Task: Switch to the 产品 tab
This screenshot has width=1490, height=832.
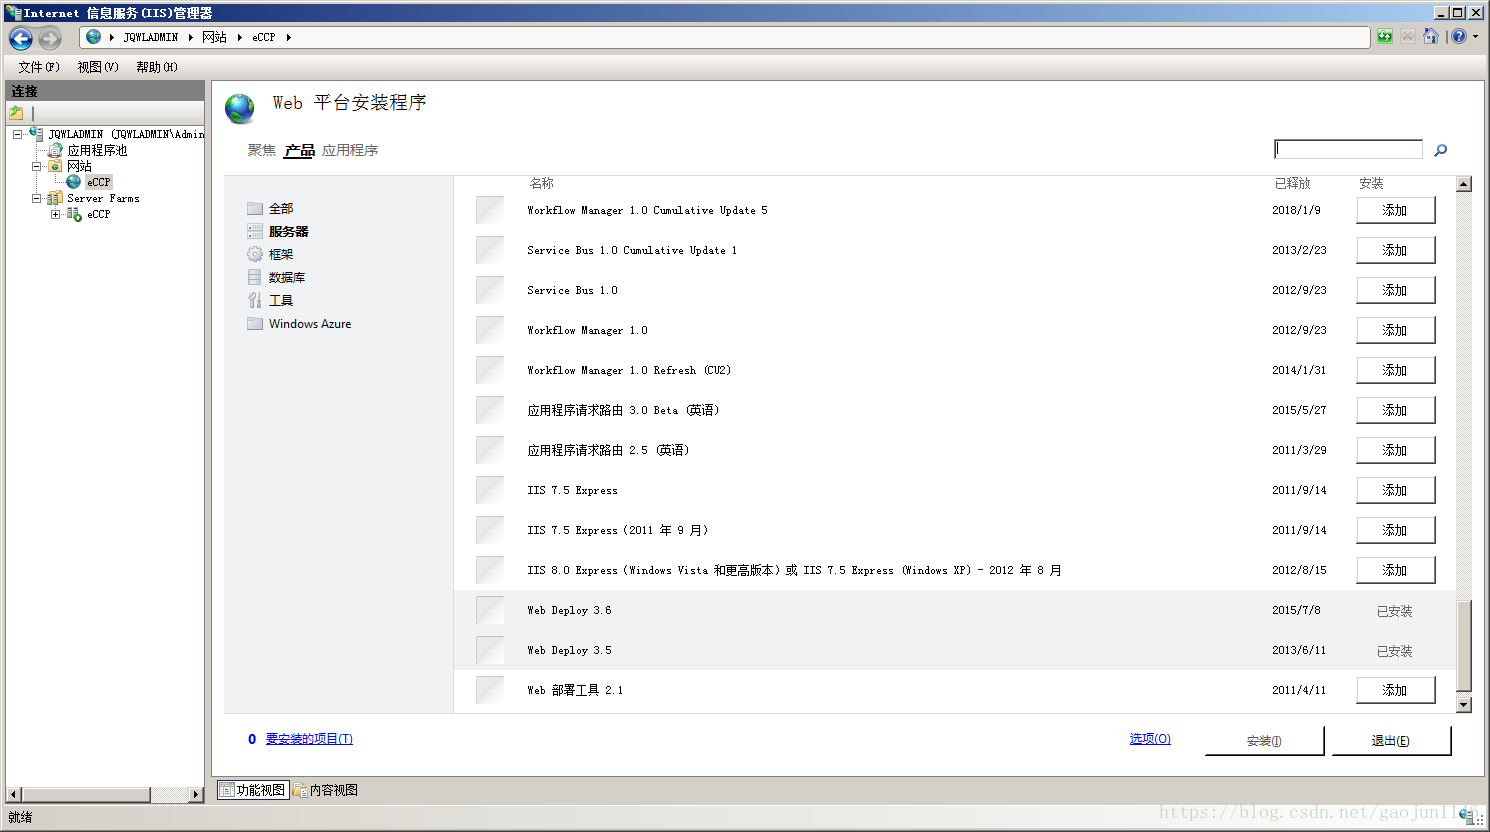Action: tap(299, 150)
